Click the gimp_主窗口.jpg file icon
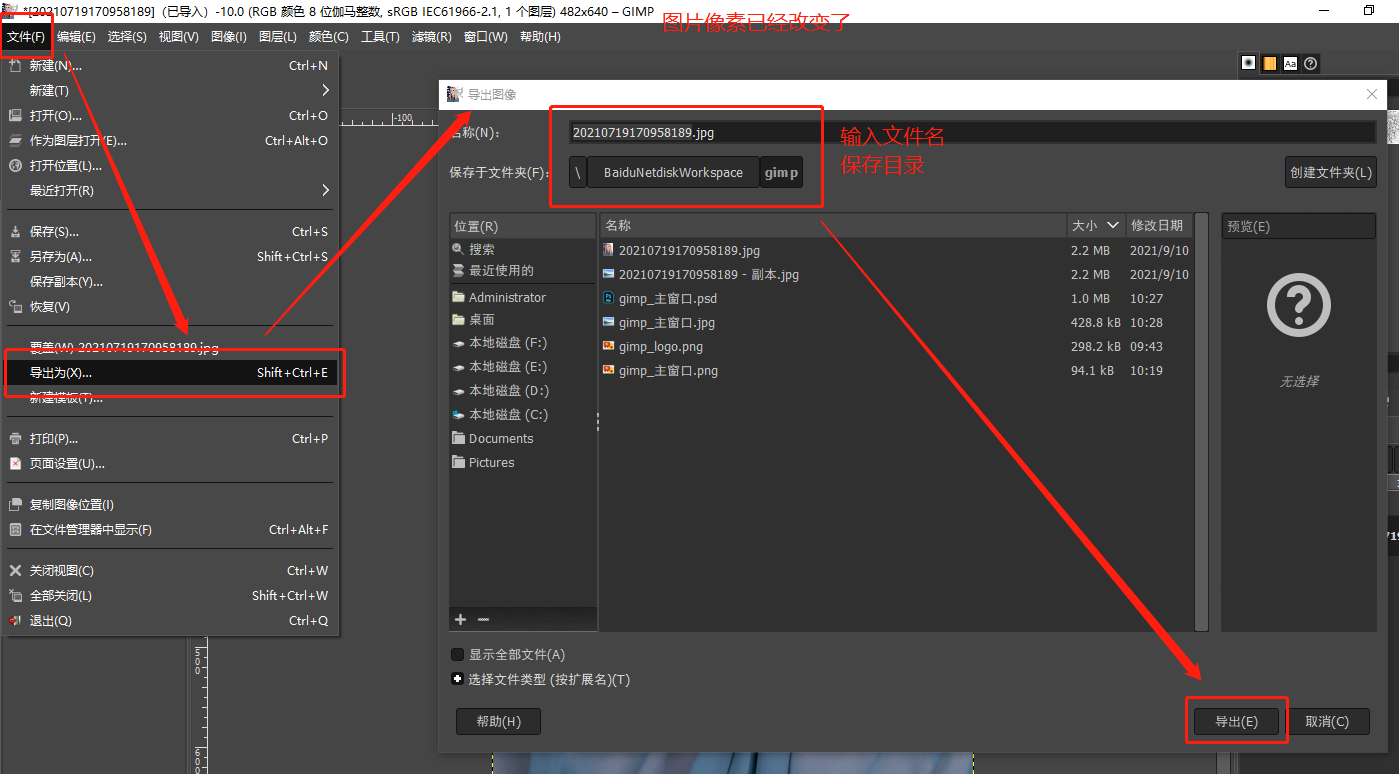Screen dimensions: 1399x774 (609, 323)
